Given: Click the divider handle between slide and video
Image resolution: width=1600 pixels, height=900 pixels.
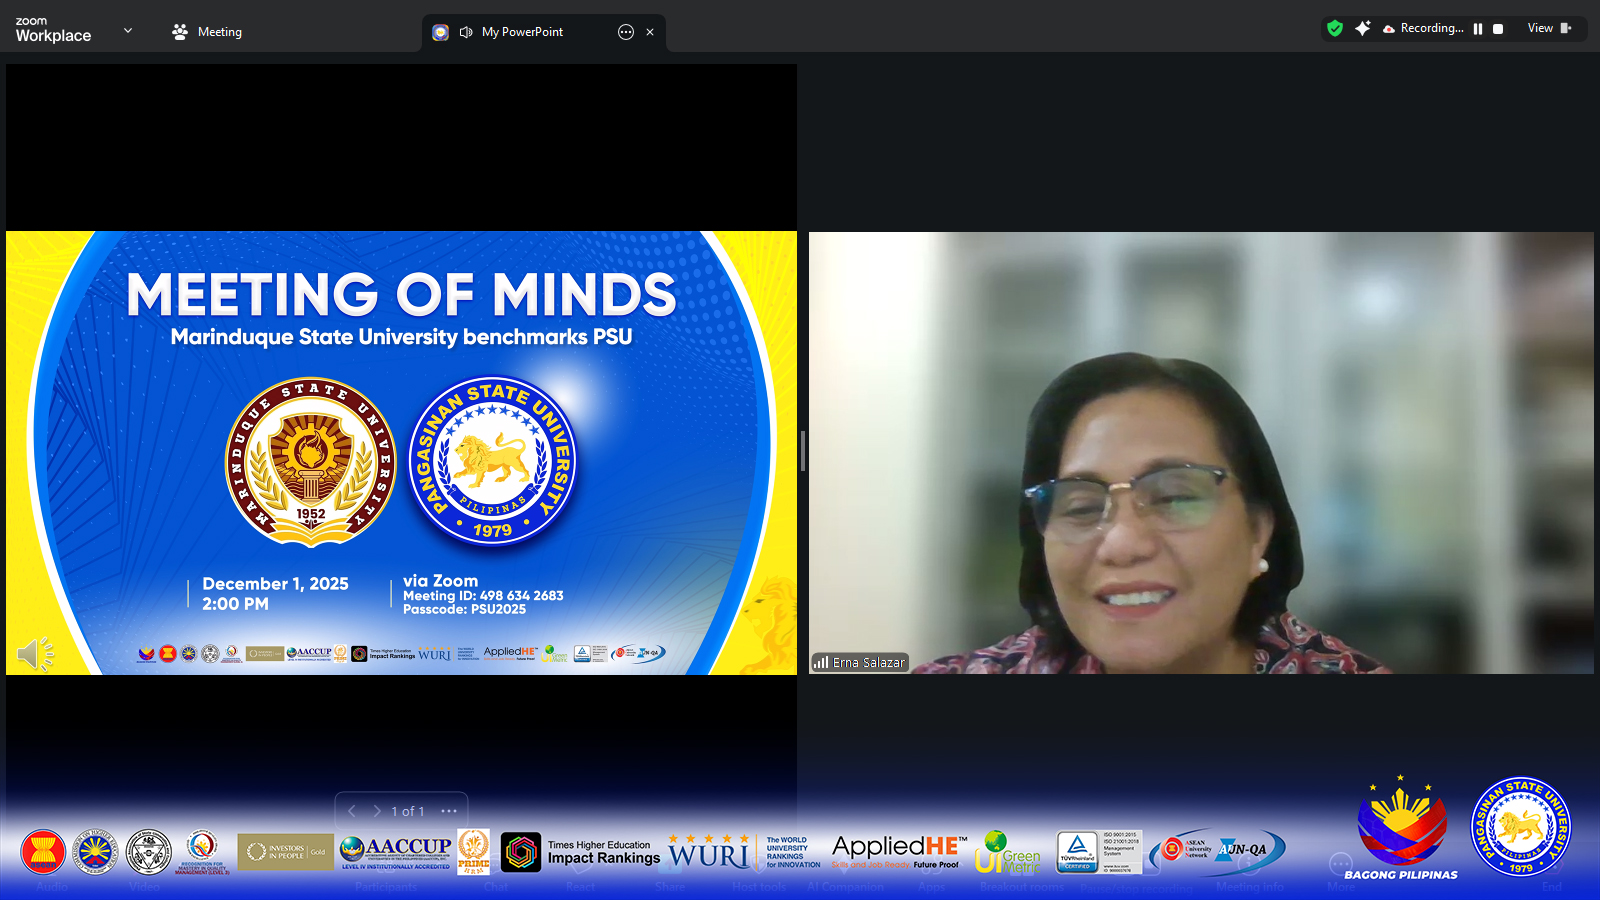Looking at the screenshot, I should point(803,451).
